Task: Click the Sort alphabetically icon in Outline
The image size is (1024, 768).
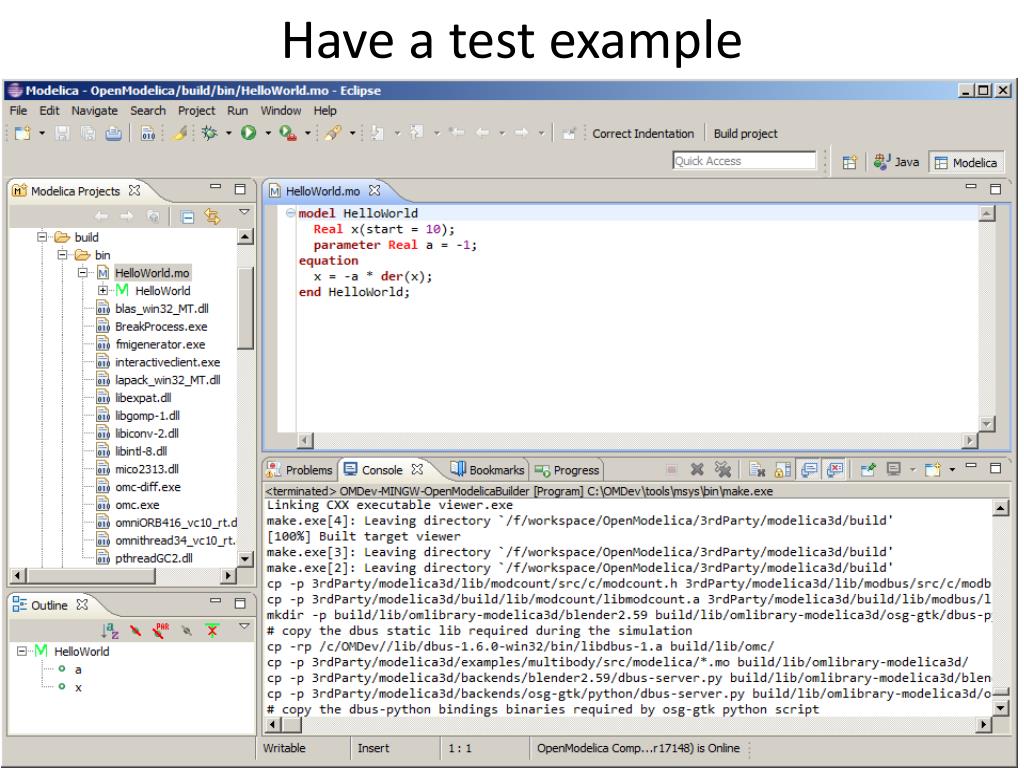Action: pyautogui.click(x=110, y=630)
